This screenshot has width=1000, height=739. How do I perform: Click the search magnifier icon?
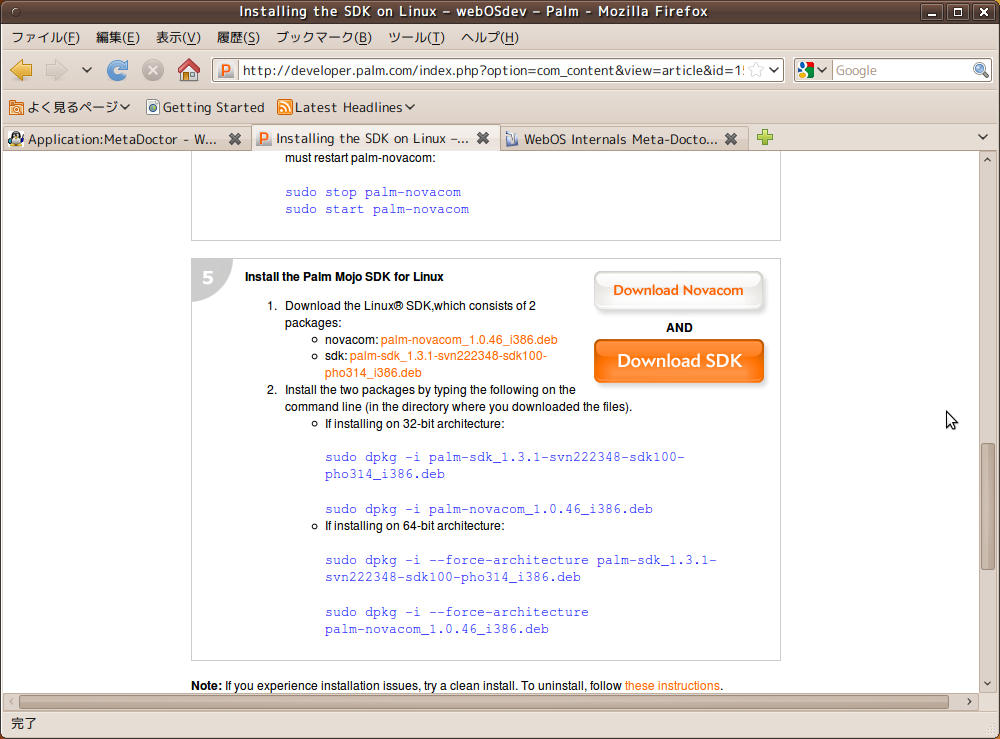click(981, 70)
